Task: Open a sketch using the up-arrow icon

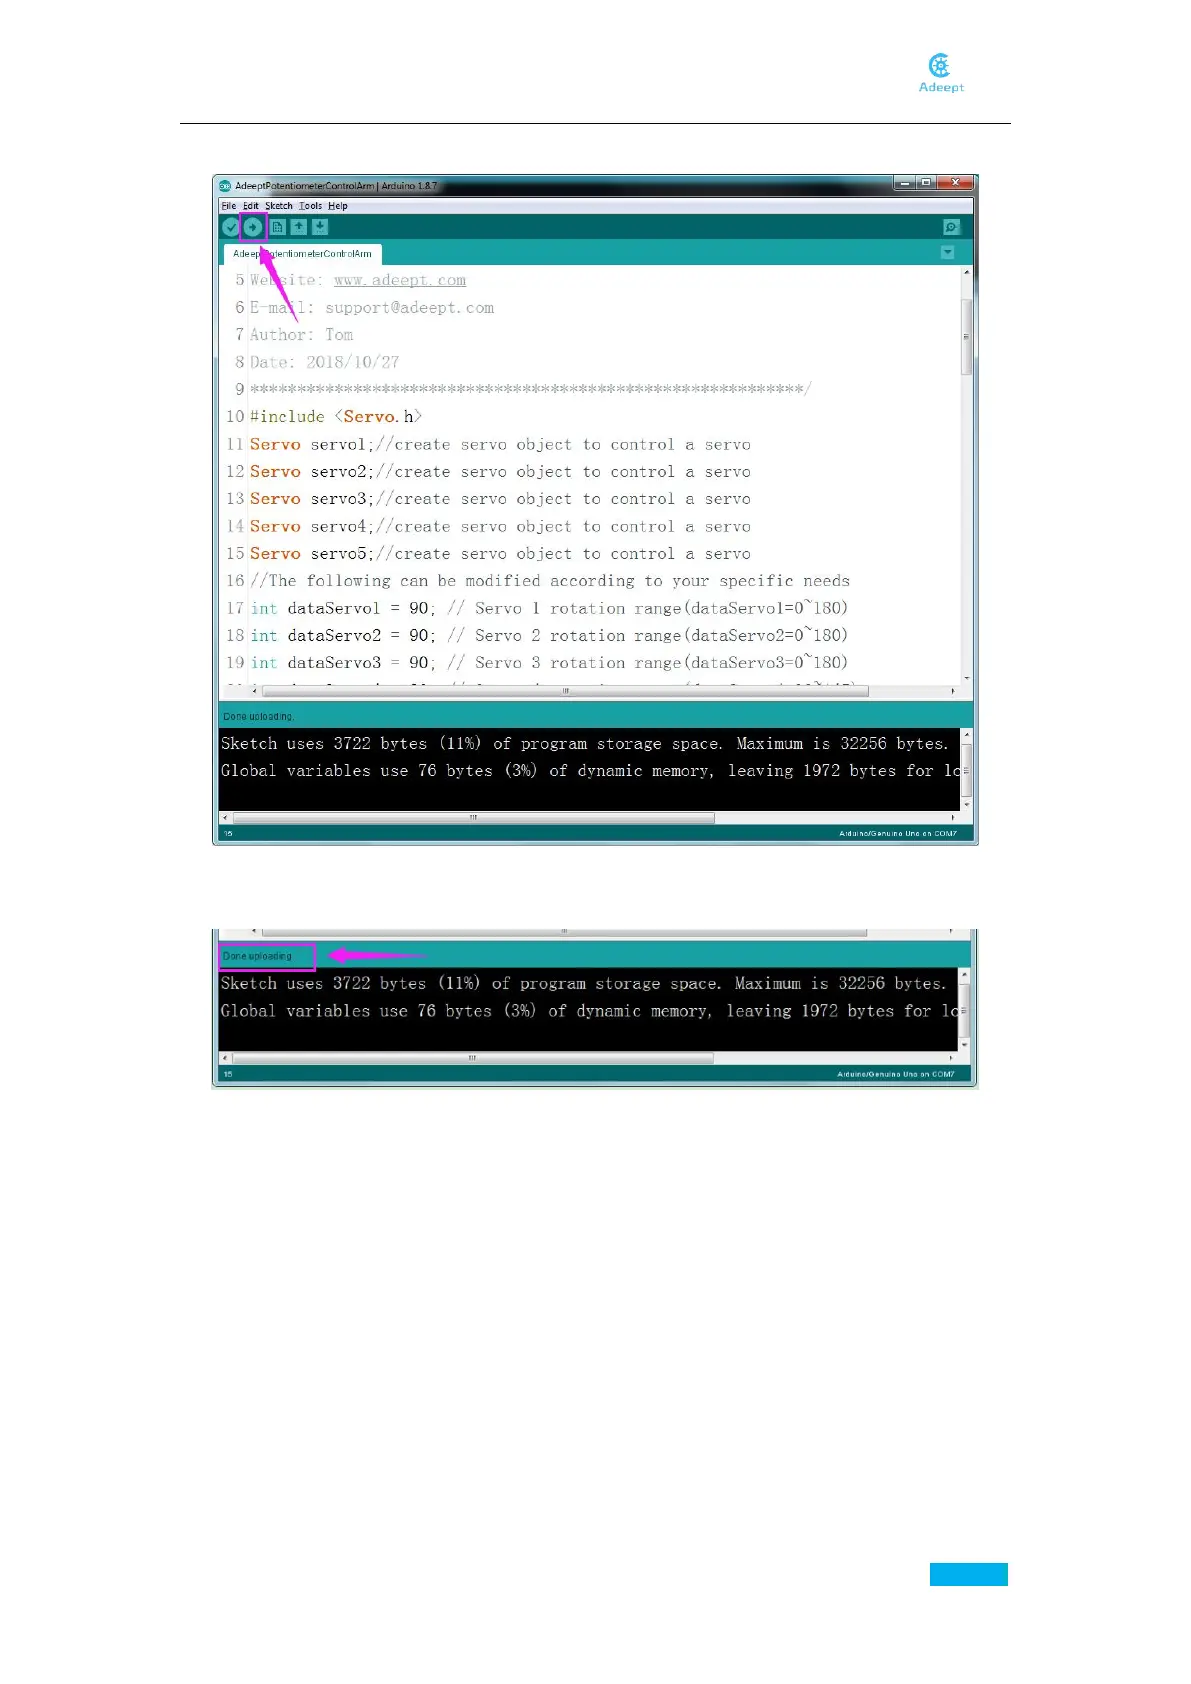Action: (x=299, y=227)
